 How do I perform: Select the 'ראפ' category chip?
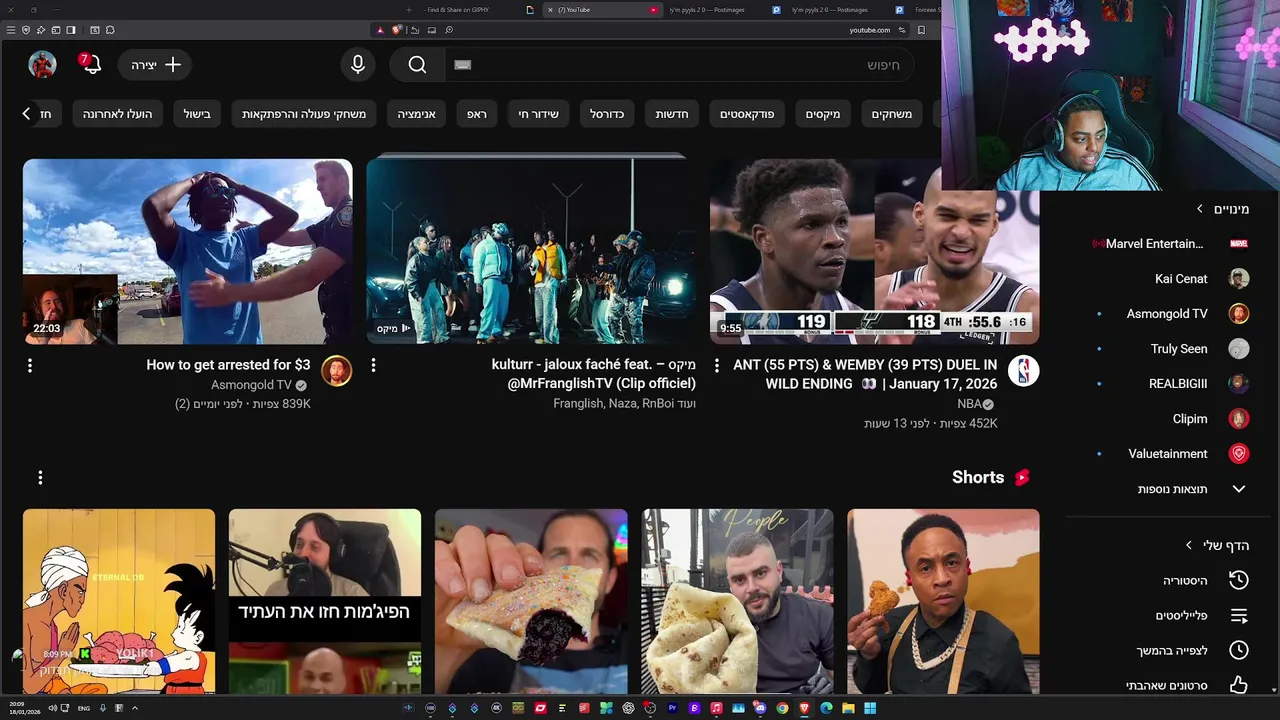tap(477, 114)
